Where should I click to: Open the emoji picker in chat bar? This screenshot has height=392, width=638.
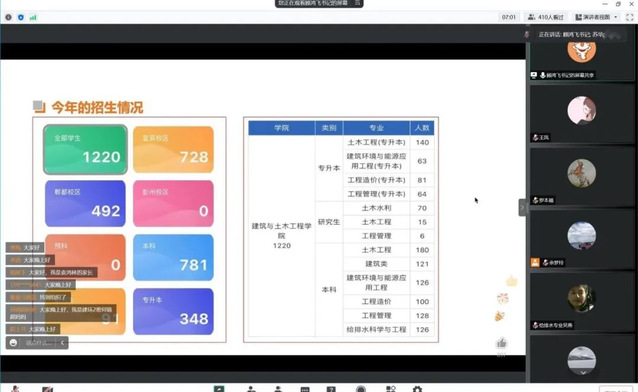coord(13,343)
